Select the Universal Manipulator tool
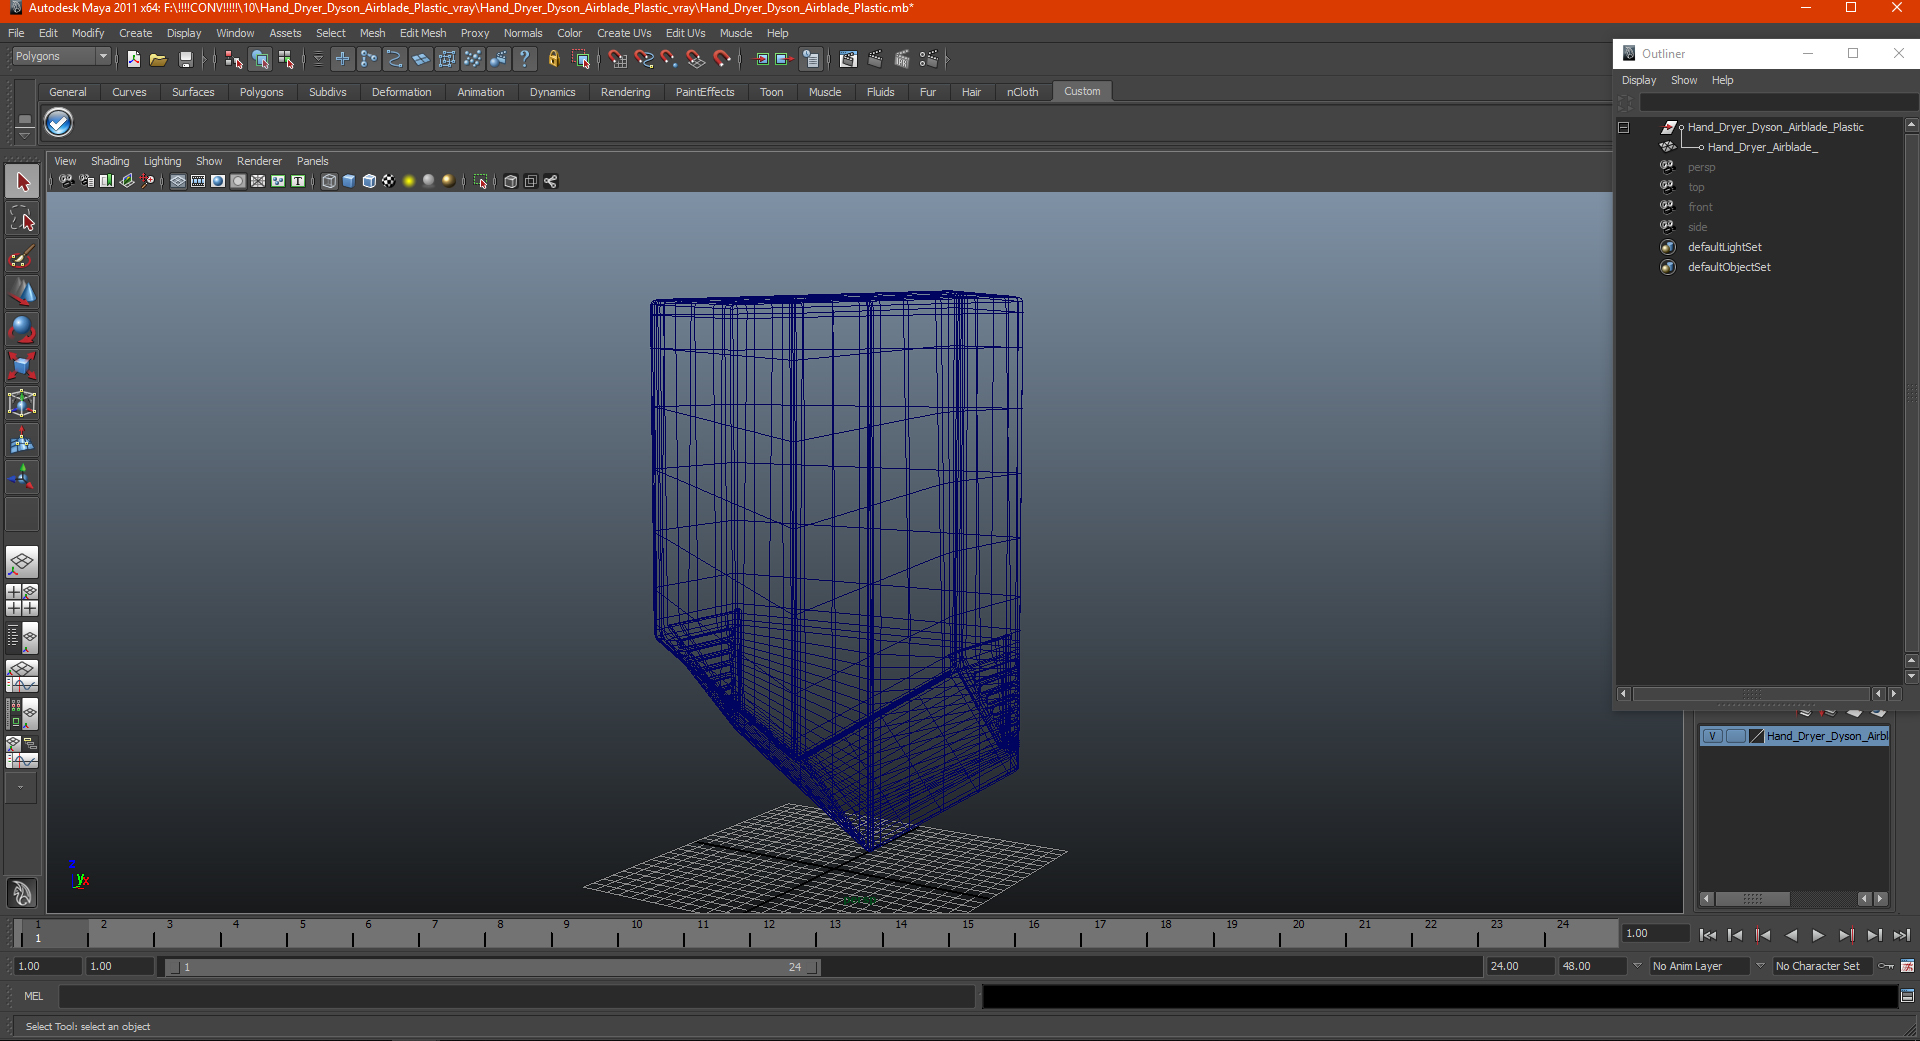This screenshot has width=1920, height=1041. (x=22, y=404)
